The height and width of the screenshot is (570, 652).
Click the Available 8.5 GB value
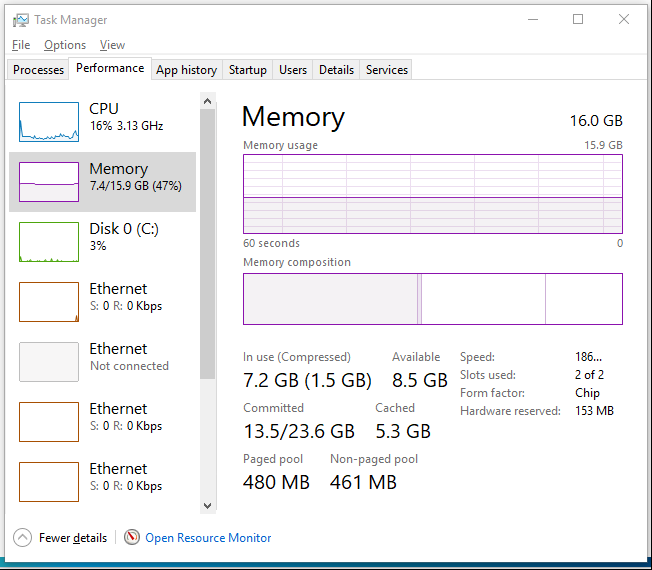coord(420,380)
